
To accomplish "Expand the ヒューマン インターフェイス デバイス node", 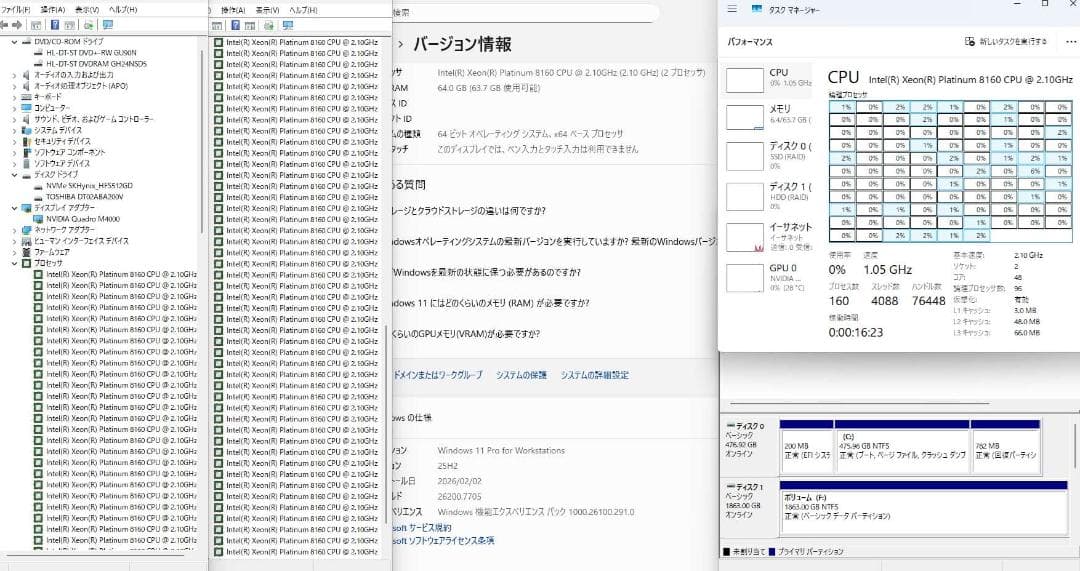I will pyautogui.click(x=14, y=241).
